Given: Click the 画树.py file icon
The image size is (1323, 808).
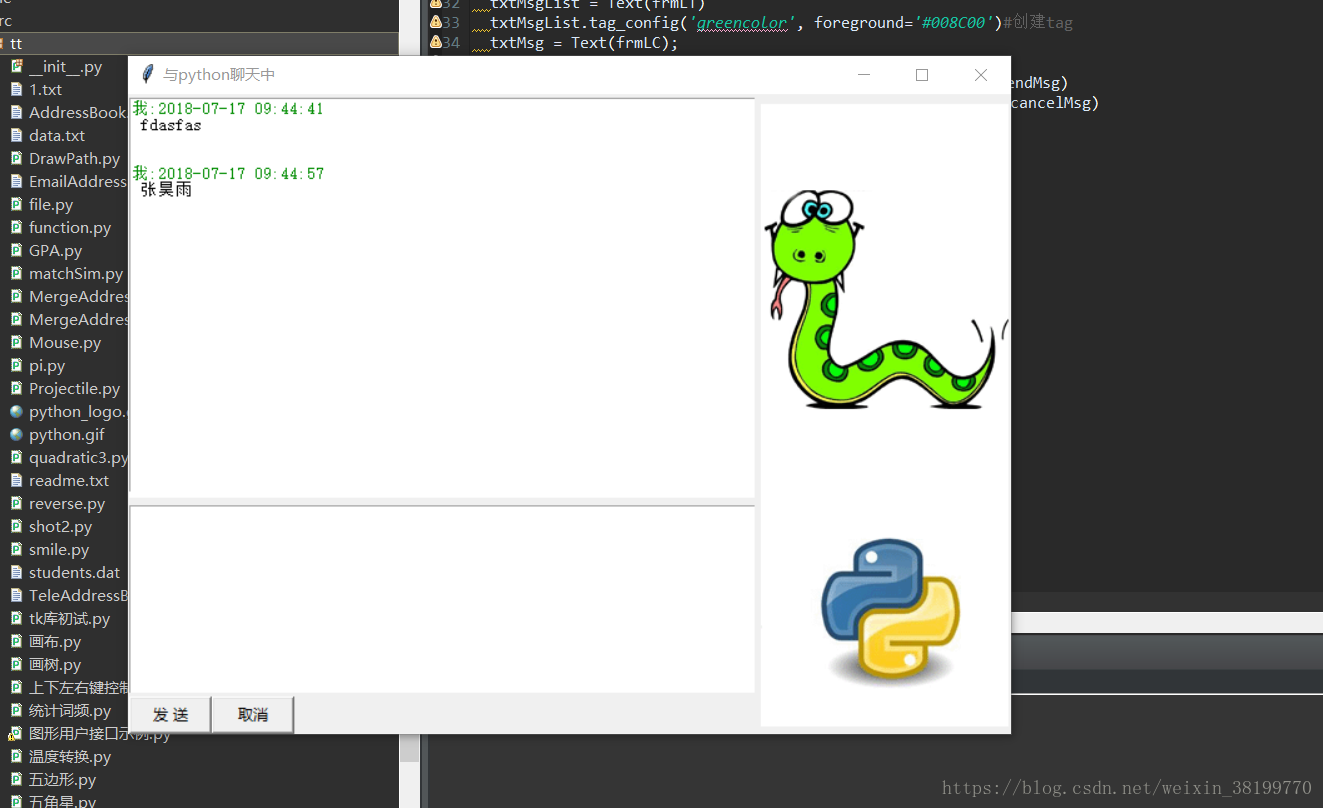Looking at the screenshot, I should [16, 664].
